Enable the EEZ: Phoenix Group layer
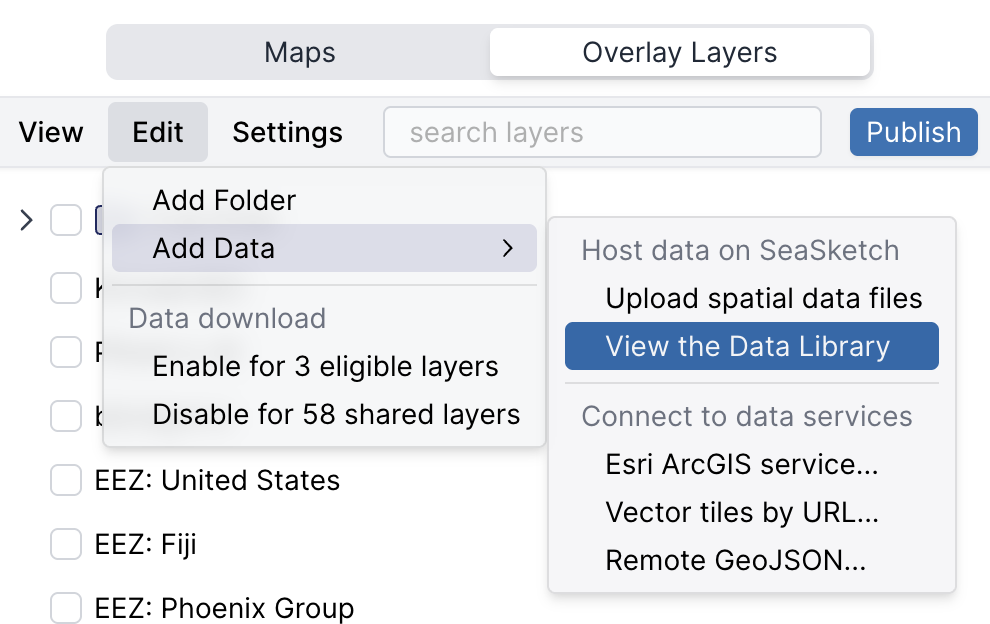 click(66, 608)
